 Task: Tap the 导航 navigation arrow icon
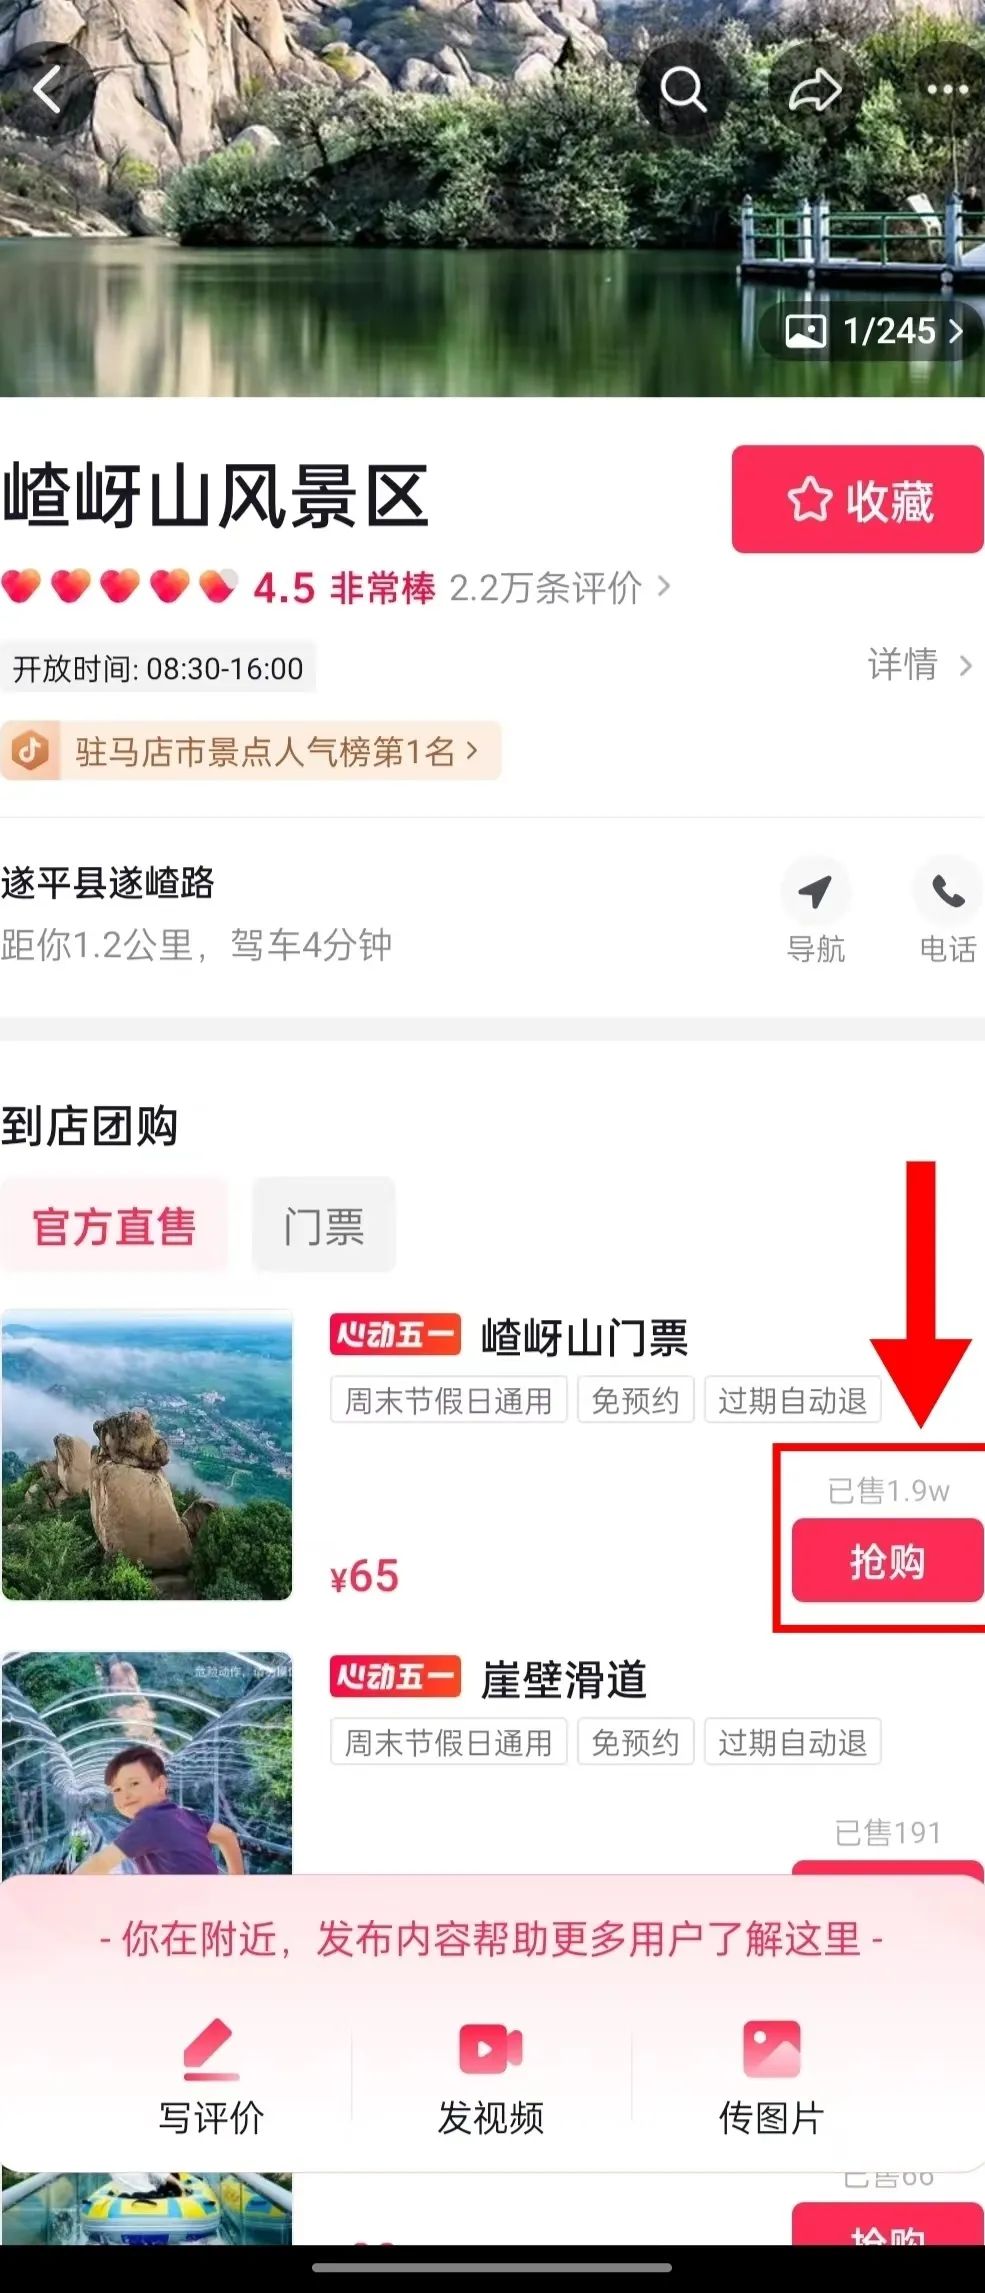point(815,891)
